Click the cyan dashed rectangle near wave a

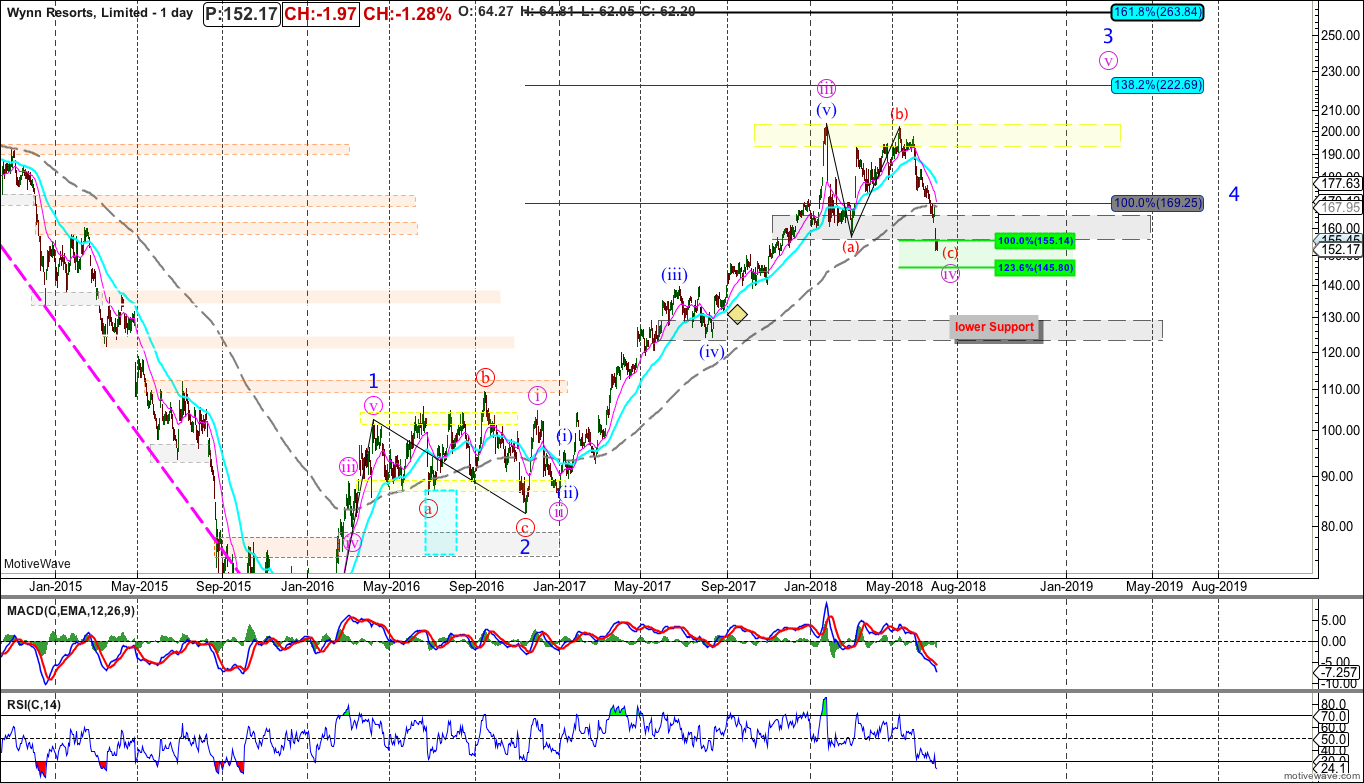pyautogui.click(x=441, y=522)
